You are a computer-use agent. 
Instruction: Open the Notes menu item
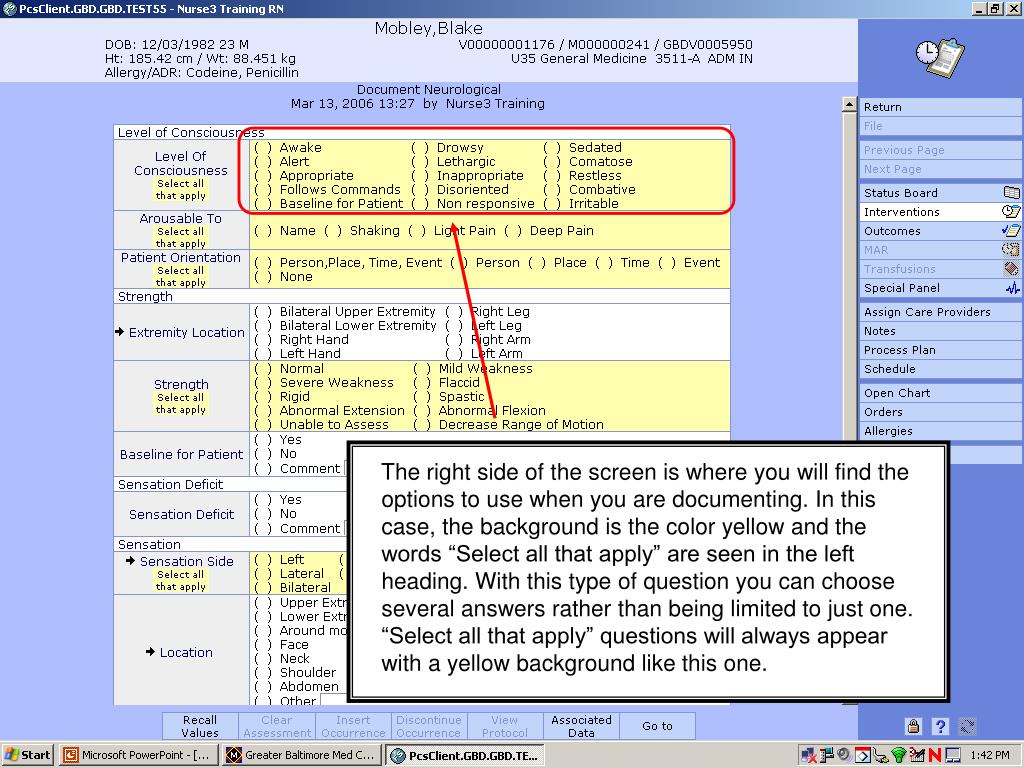click(x=939, y=331)
